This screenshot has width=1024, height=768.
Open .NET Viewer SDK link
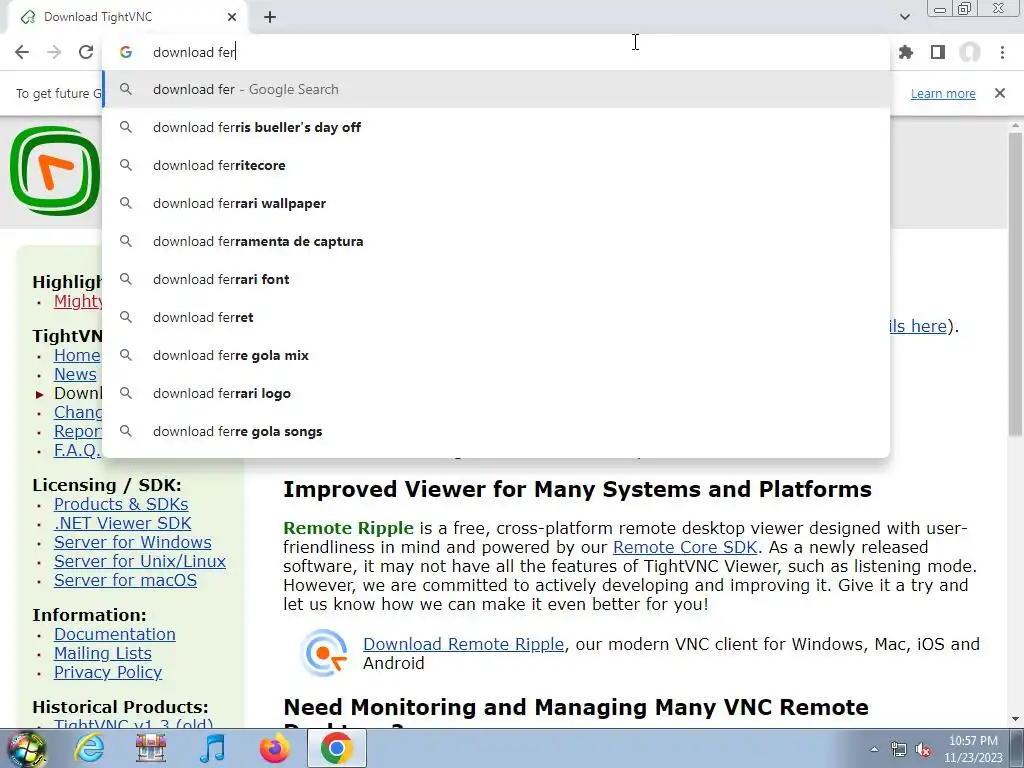tap(123, 523)
